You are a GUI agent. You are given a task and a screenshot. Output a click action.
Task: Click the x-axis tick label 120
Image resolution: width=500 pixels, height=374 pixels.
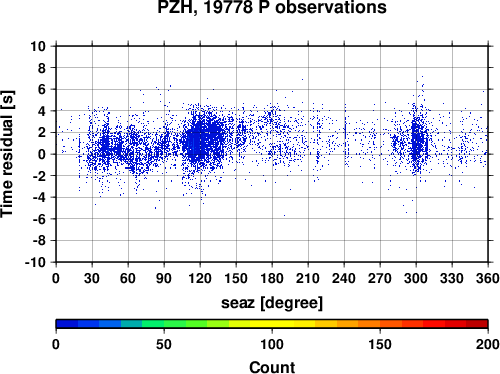(x=200, y=278)
